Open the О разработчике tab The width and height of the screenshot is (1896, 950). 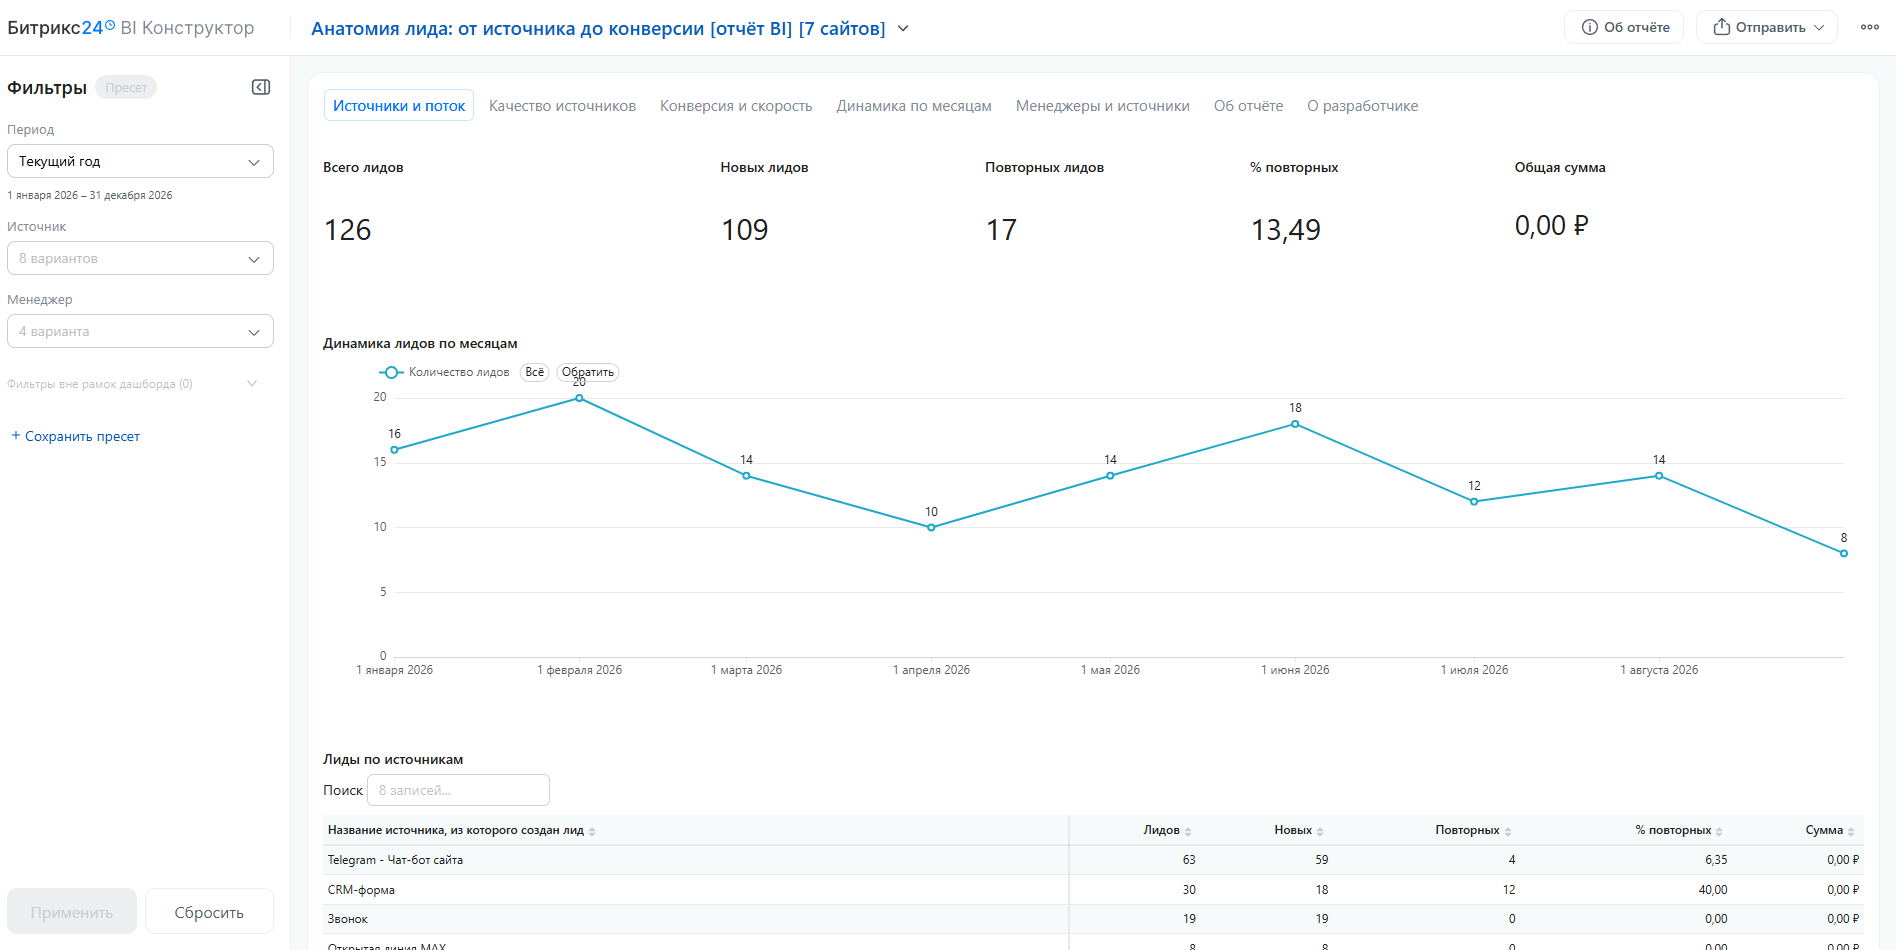tap(1362, 106)
